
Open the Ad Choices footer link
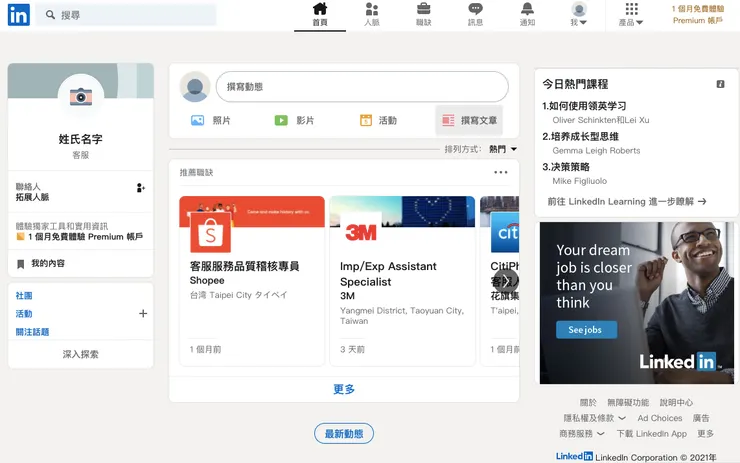660,418
